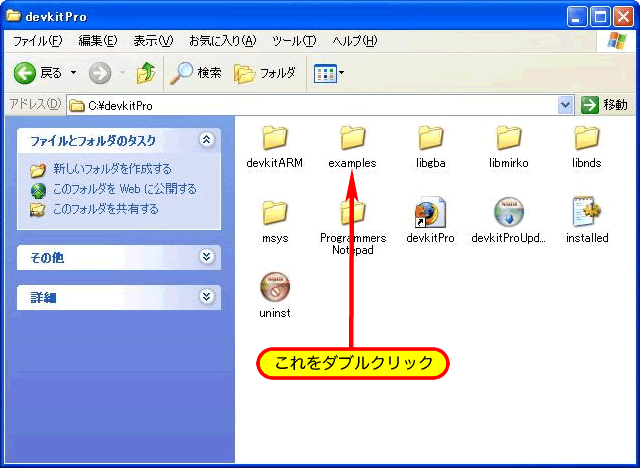Click the devkitPro title bar folder icon
This screenshot has width=640, height=468.
13,16
